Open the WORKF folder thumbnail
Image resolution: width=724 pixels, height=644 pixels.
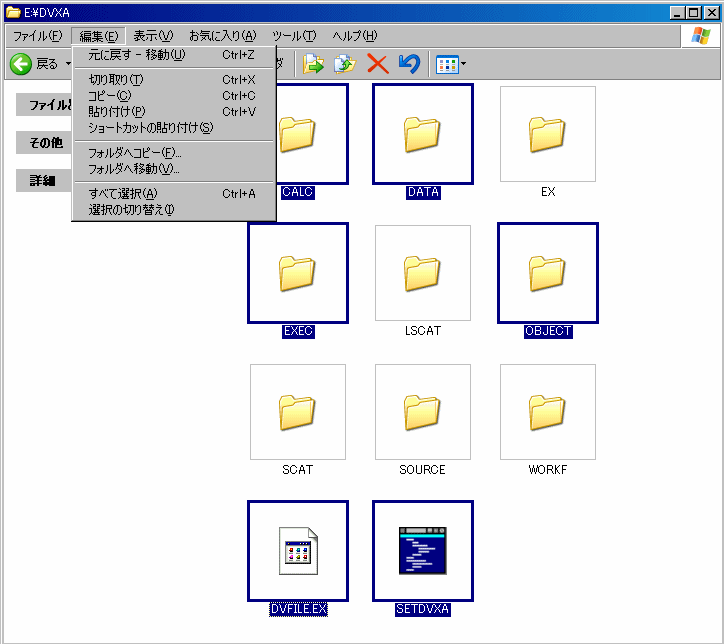(547, 412)
